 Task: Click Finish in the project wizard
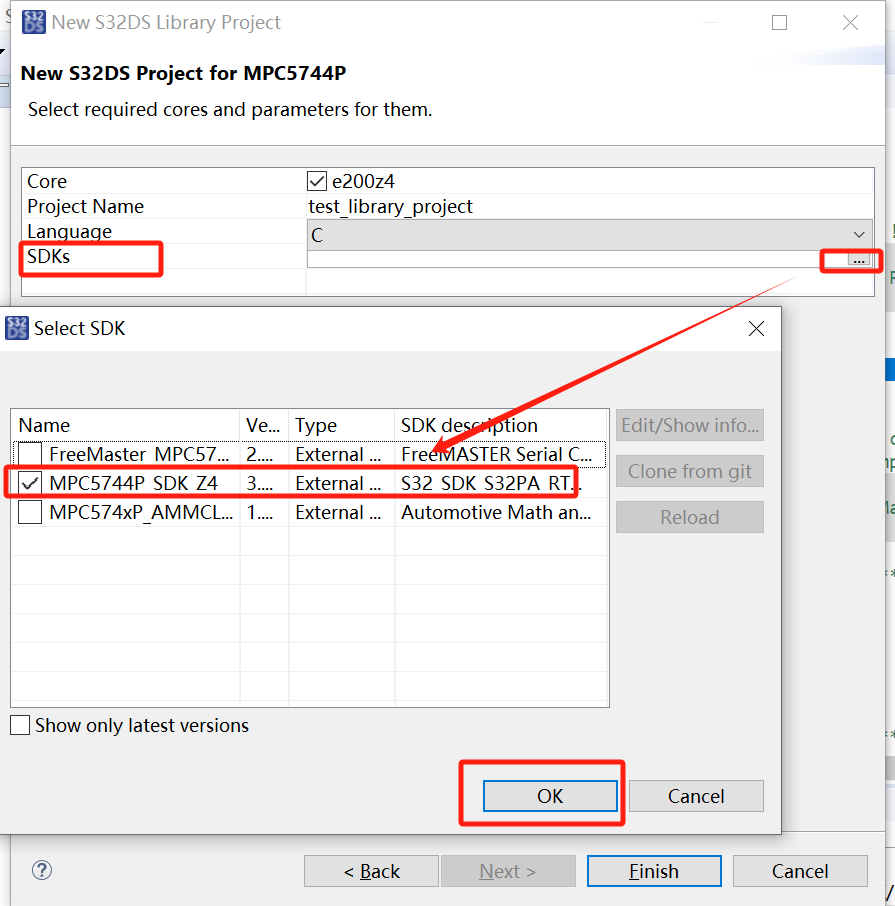[654, 871]
